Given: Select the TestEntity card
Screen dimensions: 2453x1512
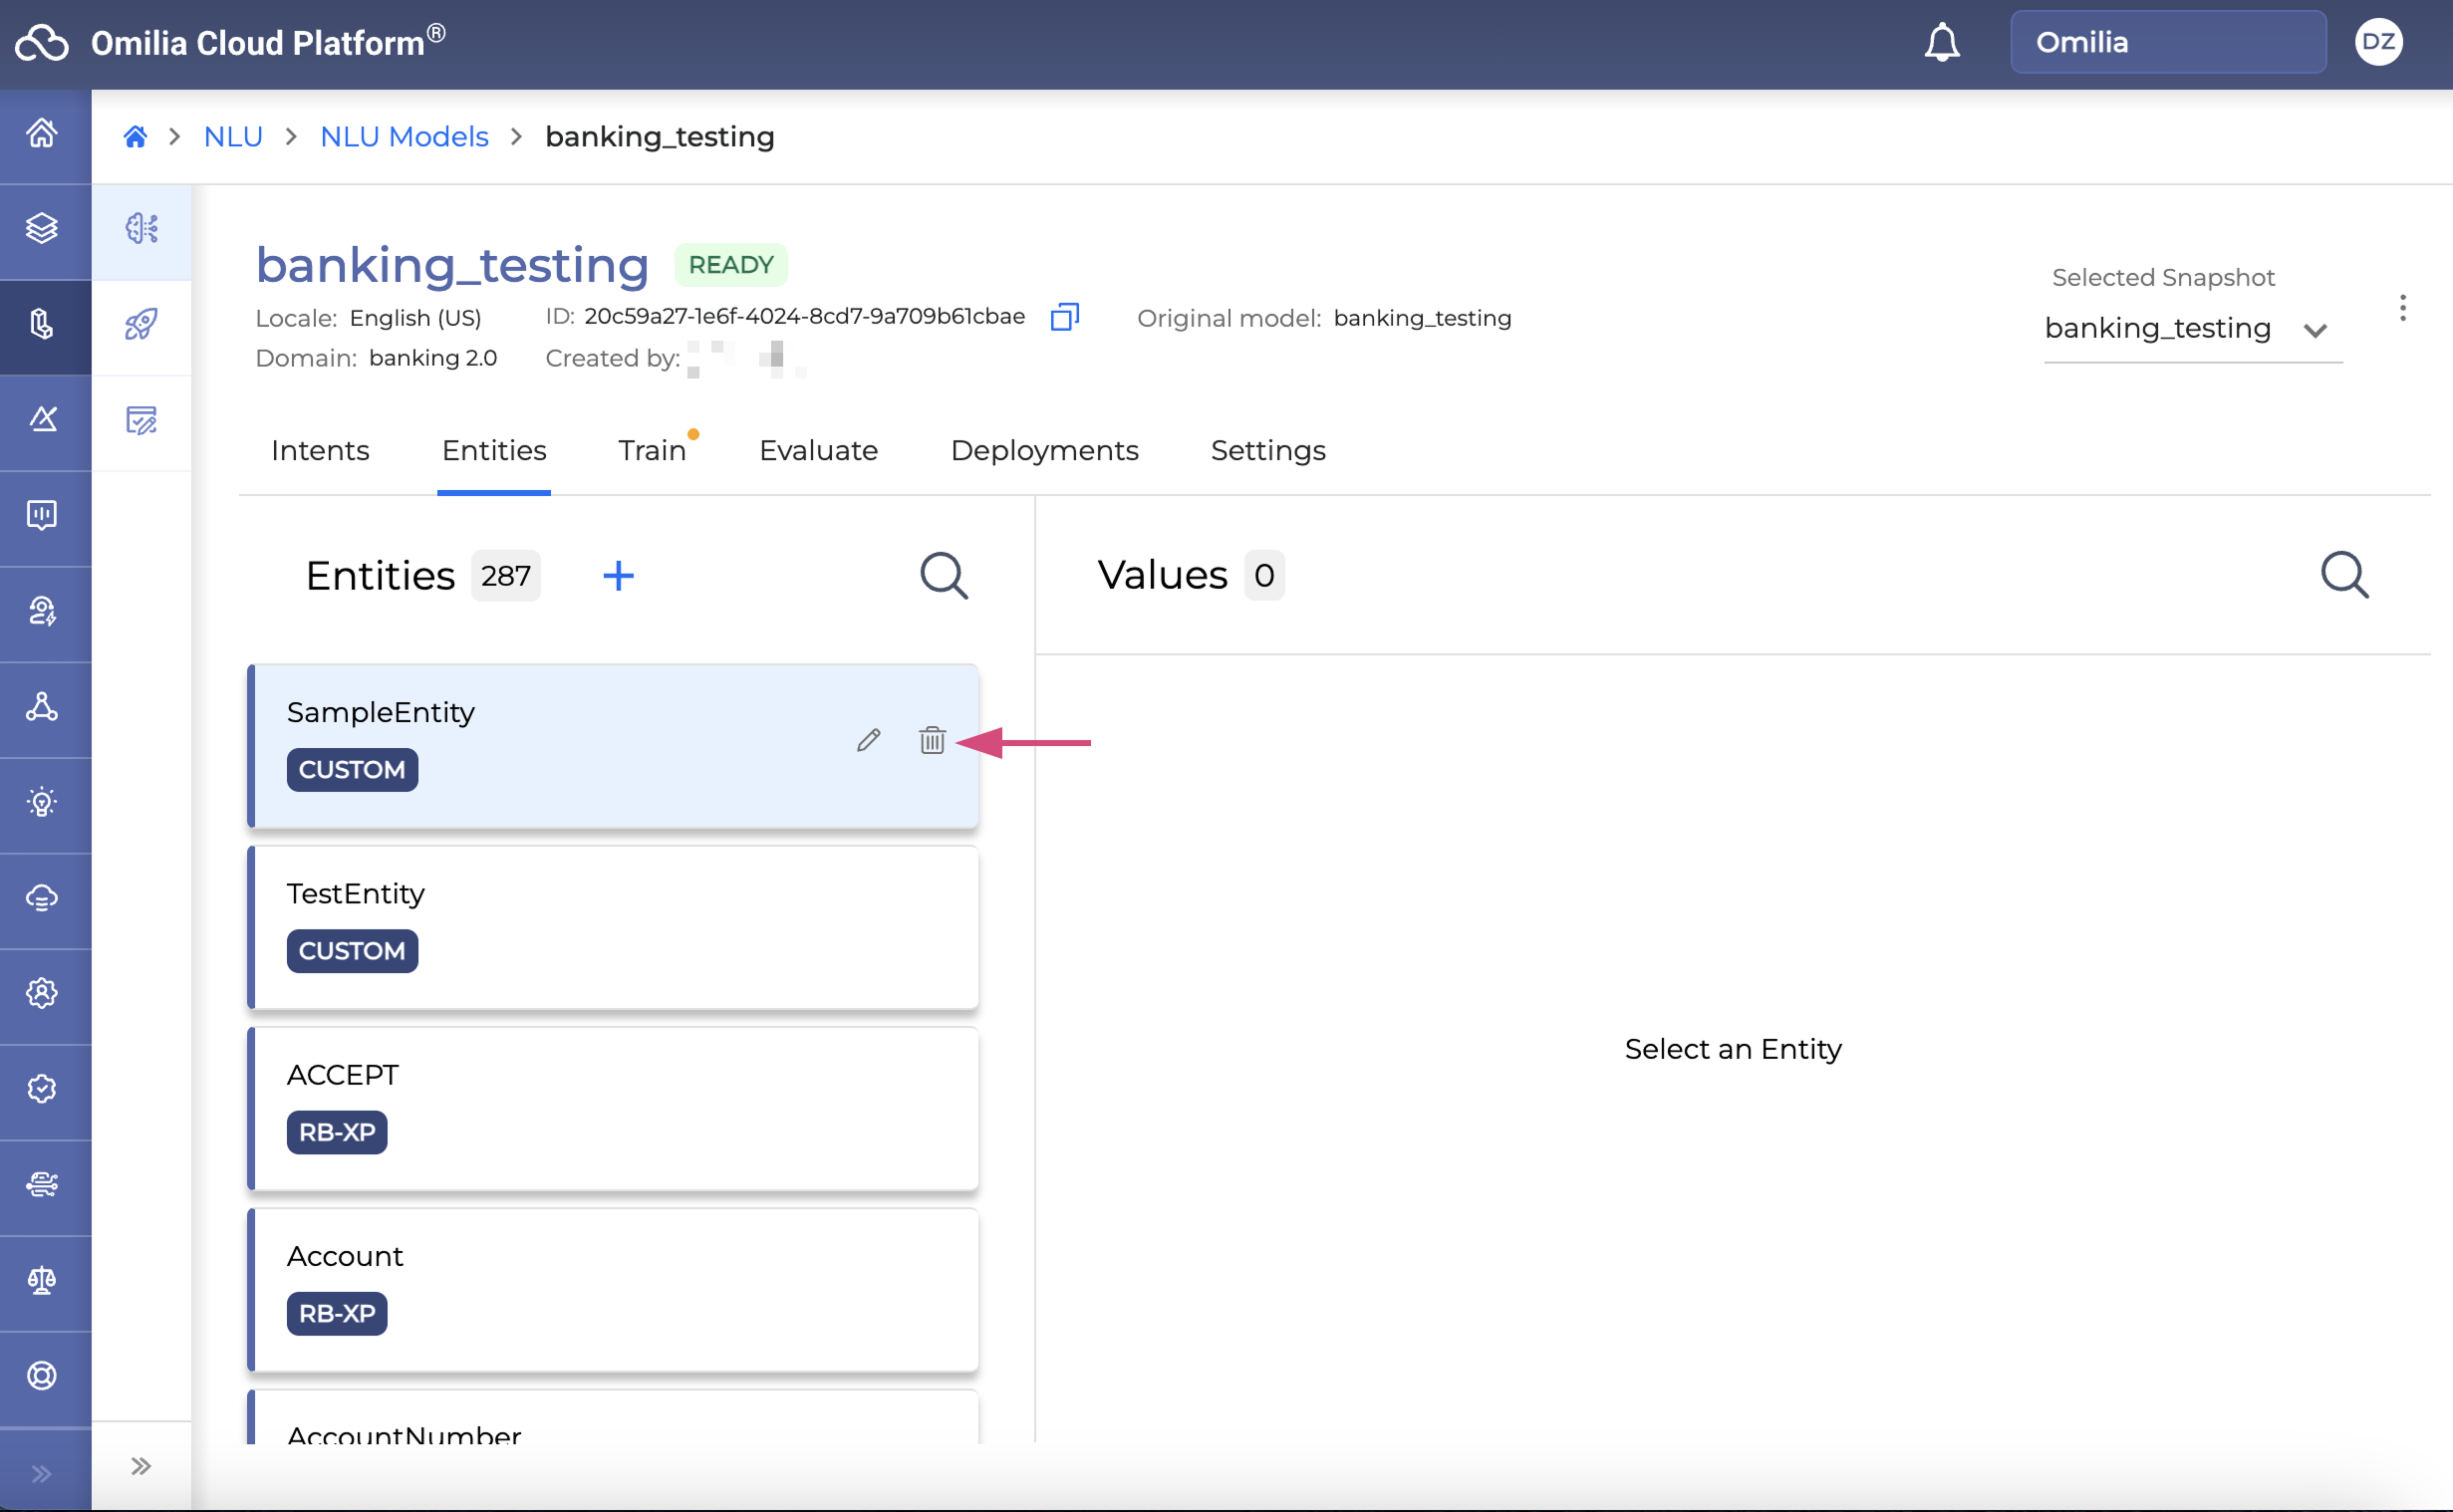Looking at the screenshot, I should [612, 926].
